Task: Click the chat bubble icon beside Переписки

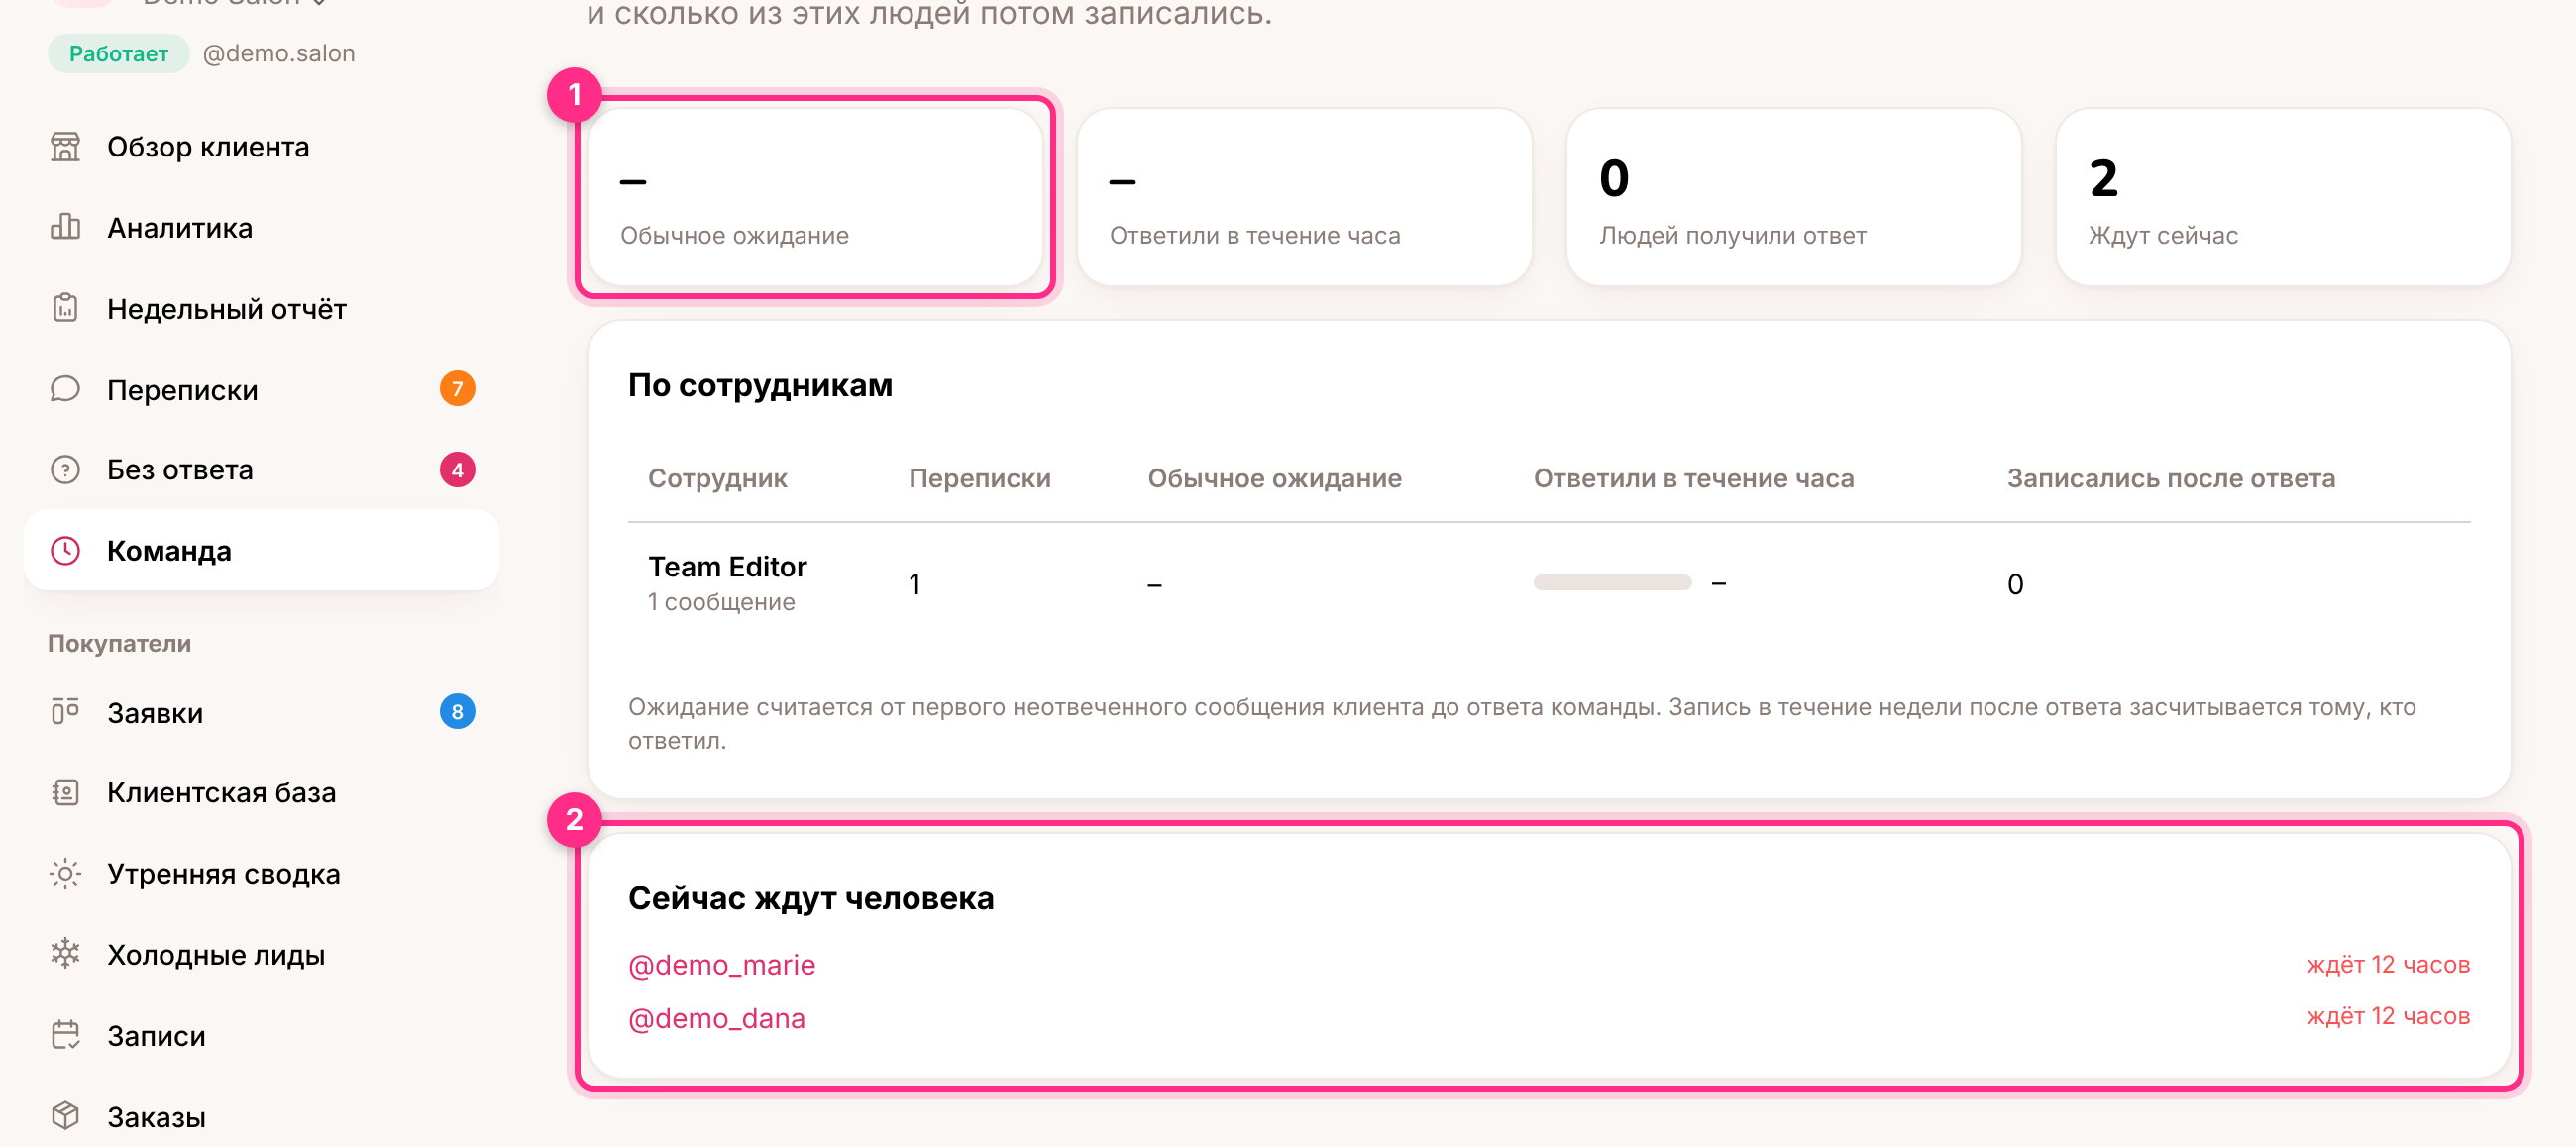Action: tap(65, 389)
